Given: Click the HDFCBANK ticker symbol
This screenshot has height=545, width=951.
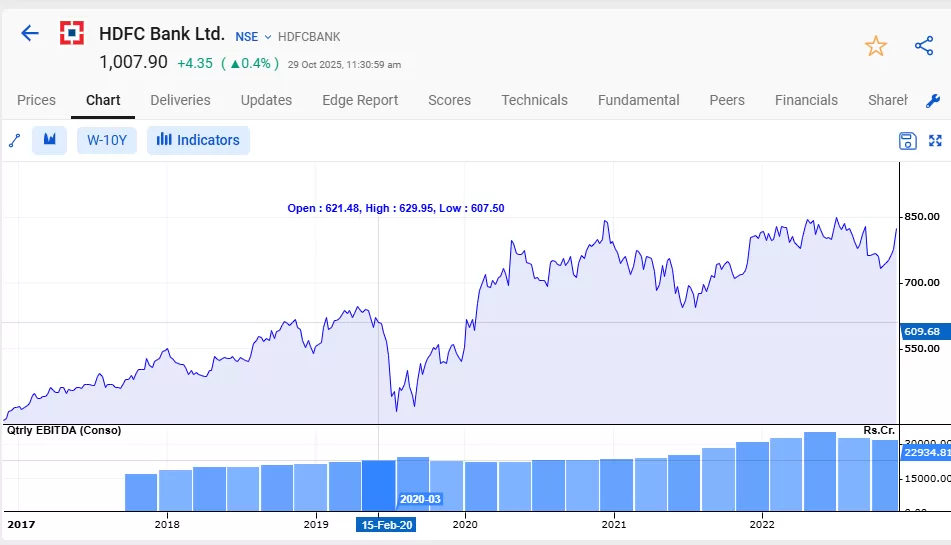Looking at the screenshot, I should pos(309,37).
